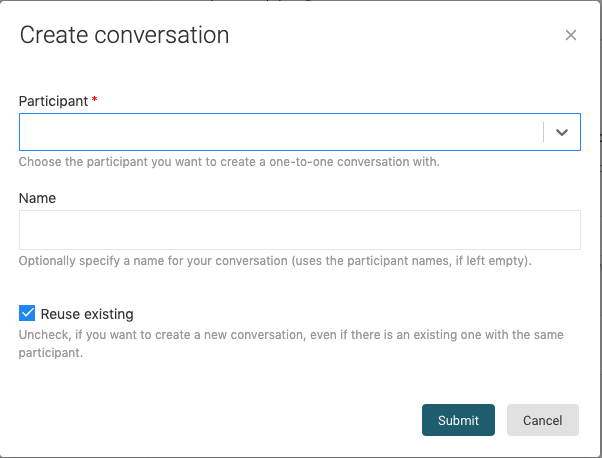The height and width of the screenshot is (458, 602).
Task: Click blank header area right of title
Action: click(400, 36)
